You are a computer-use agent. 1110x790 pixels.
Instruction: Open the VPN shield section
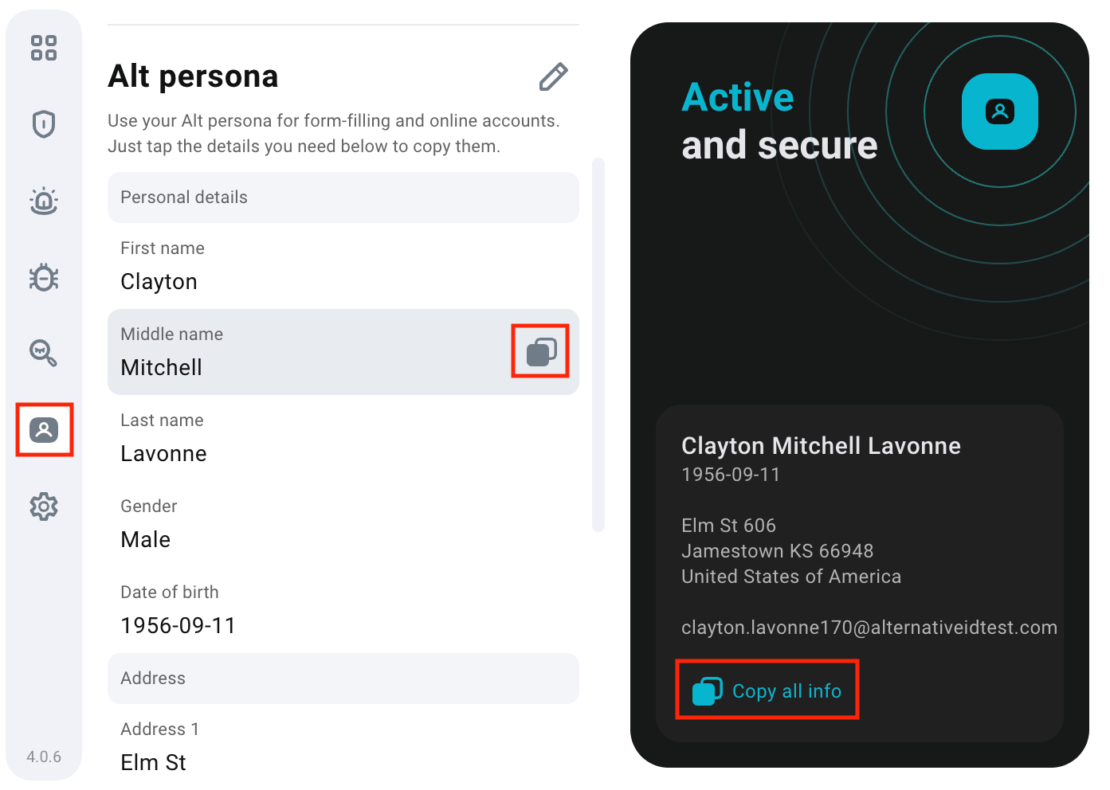[x=44, y=124]
